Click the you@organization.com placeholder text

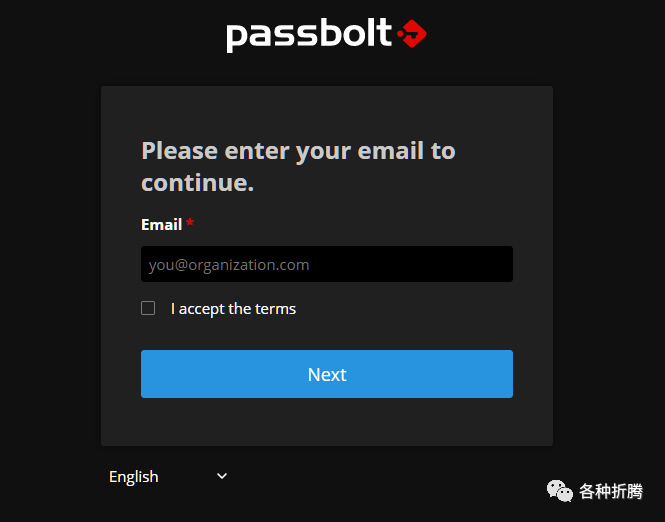229,265
